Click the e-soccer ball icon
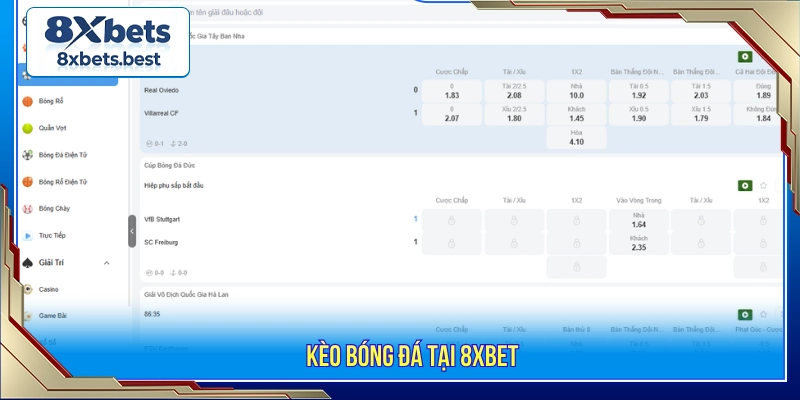Image resolution: width=800 pixels, height=400 pixels. click(x=28, y=155)
